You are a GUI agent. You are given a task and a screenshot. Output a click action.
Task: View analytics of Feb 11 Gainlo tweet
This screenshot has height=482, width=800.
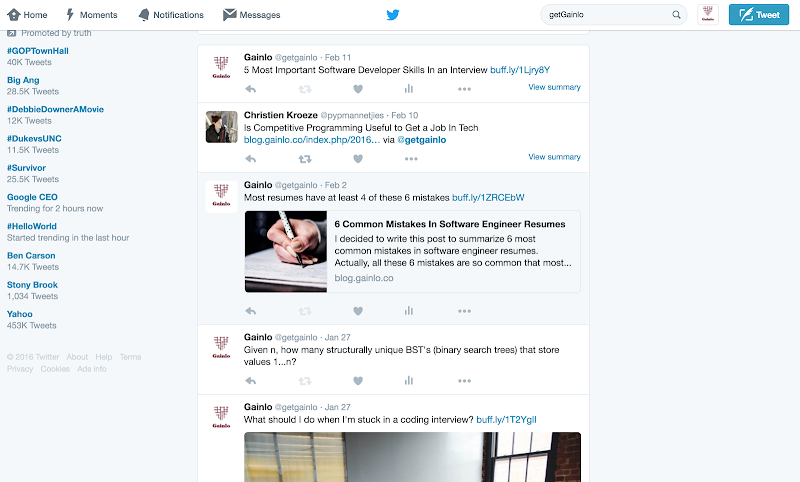409,89
